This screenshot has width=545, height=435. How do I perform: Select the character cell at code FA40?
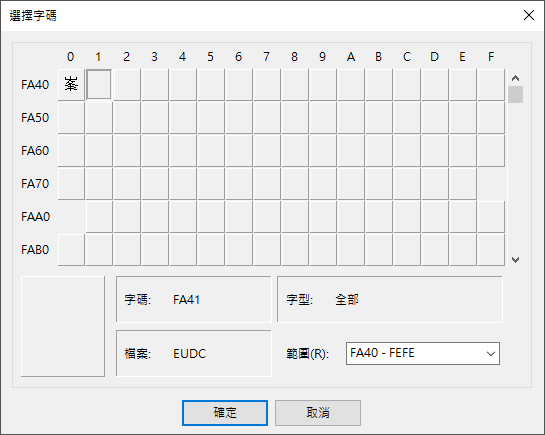tap(71, 85)
